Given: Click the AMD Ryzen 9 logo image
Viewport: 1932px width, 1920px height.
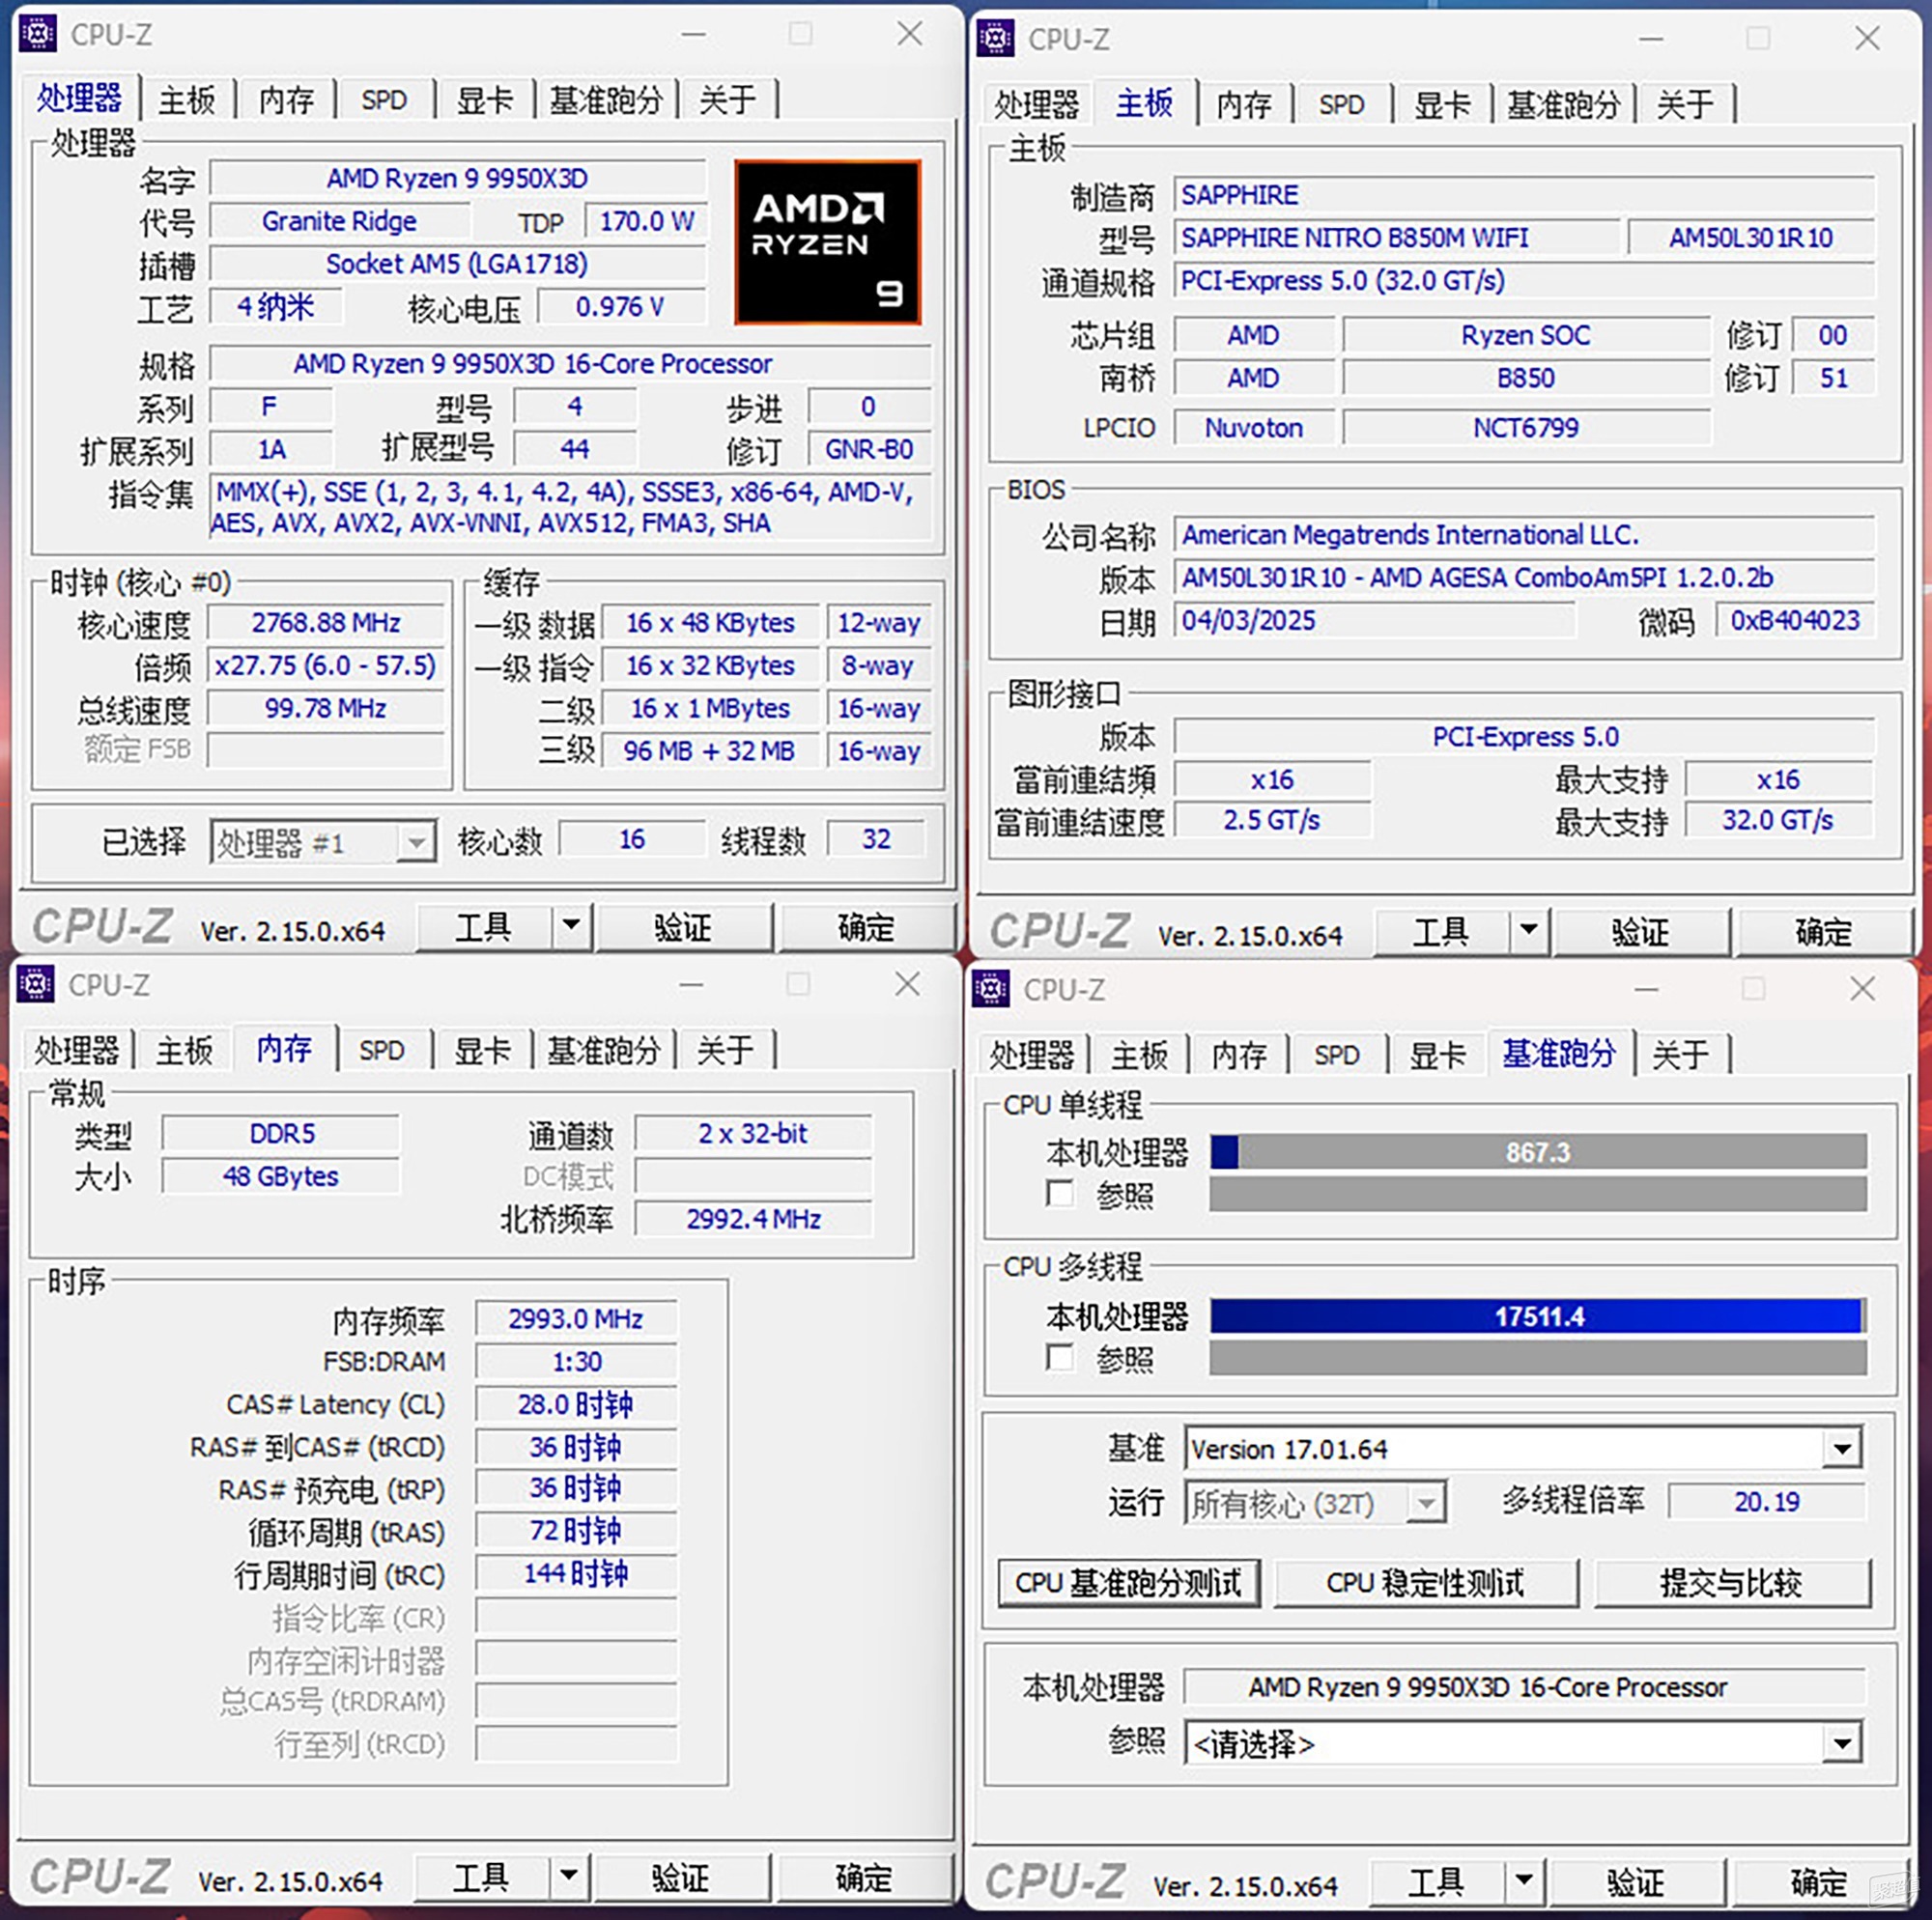Looking at the screenshot, I should [x=828, y=242].
